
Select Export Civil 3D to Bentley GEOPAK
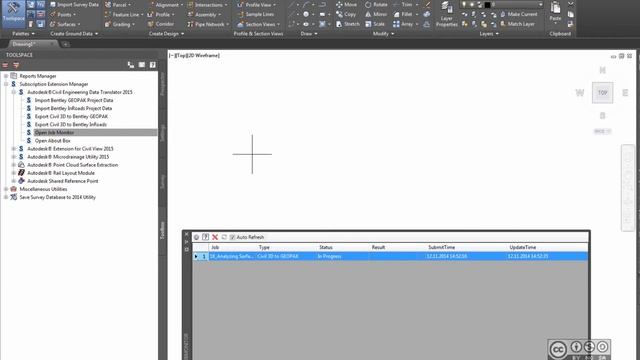coord(71,116)
